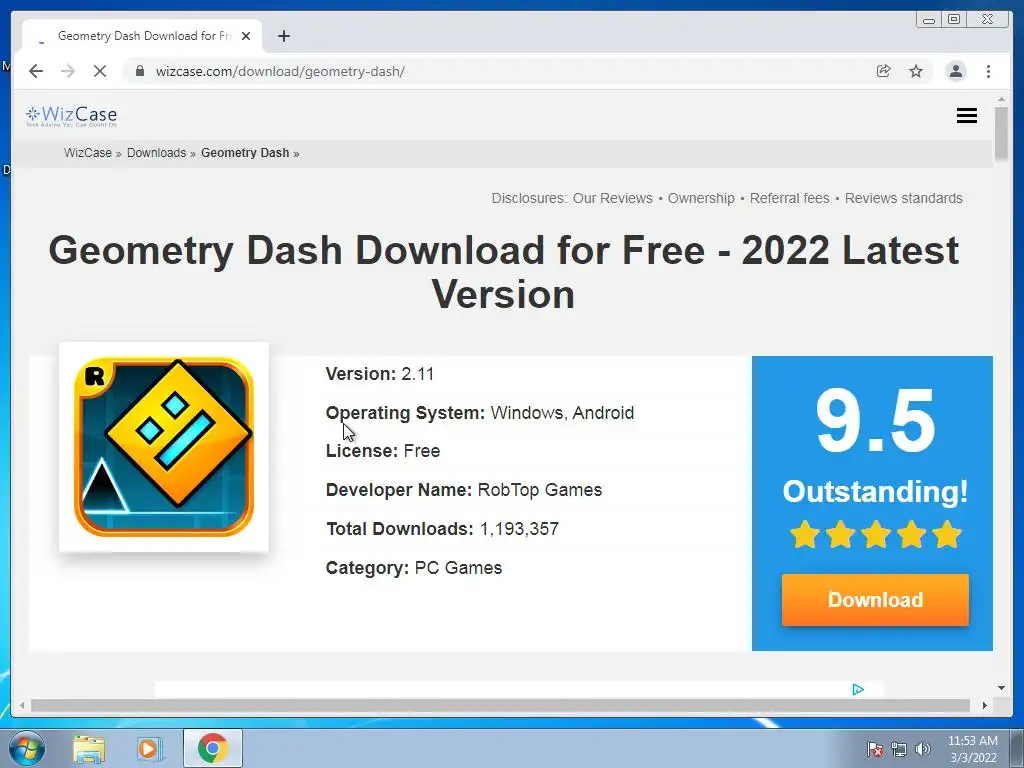Close the Geometry Dash tab
Image resolution: width=1024 pixels, height=768 pixels.
tap(246, 36)
